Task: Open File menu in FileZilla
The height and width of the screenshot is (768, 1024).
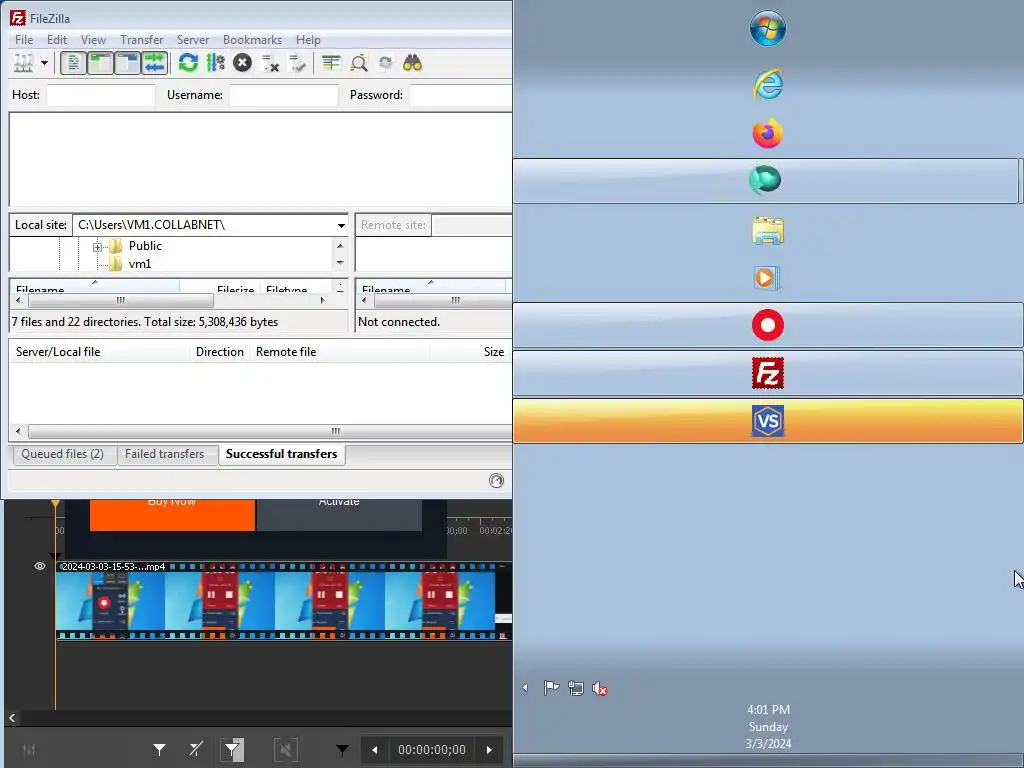Action: pyautogui.click(x=24, y=40)
